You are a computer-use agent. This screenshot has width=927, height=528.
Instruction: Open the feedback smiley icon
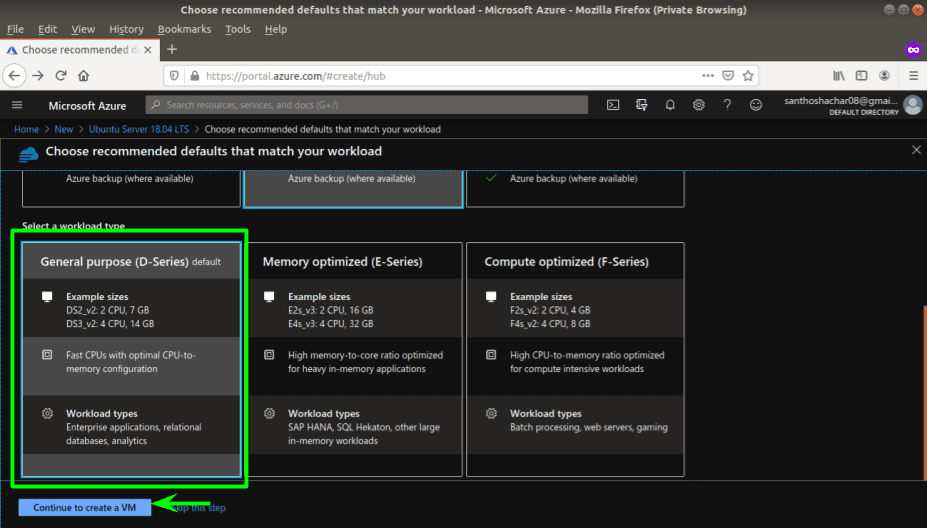coord(756,105)
